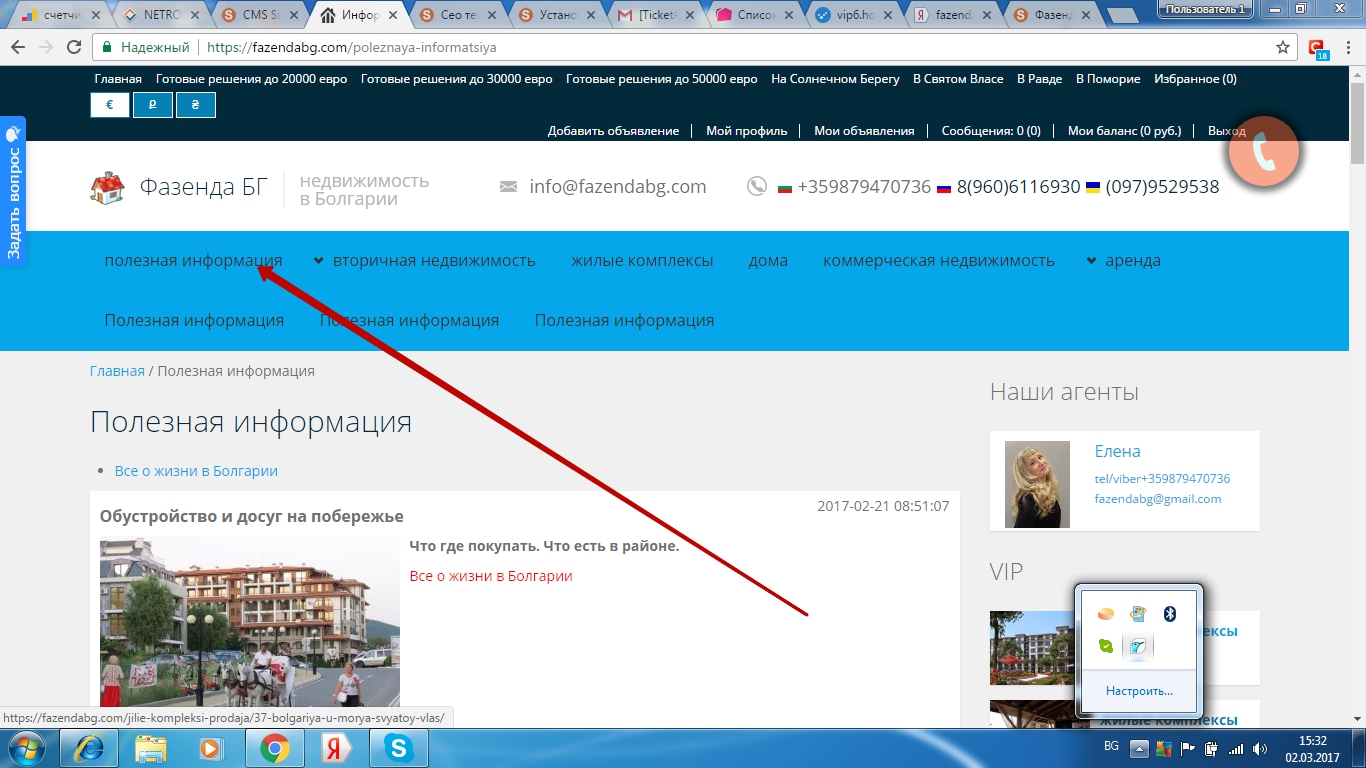Open Windows Media Player from taskbar
The width and height of the screenshot is (1366, 768).
(x=211, y=748)
